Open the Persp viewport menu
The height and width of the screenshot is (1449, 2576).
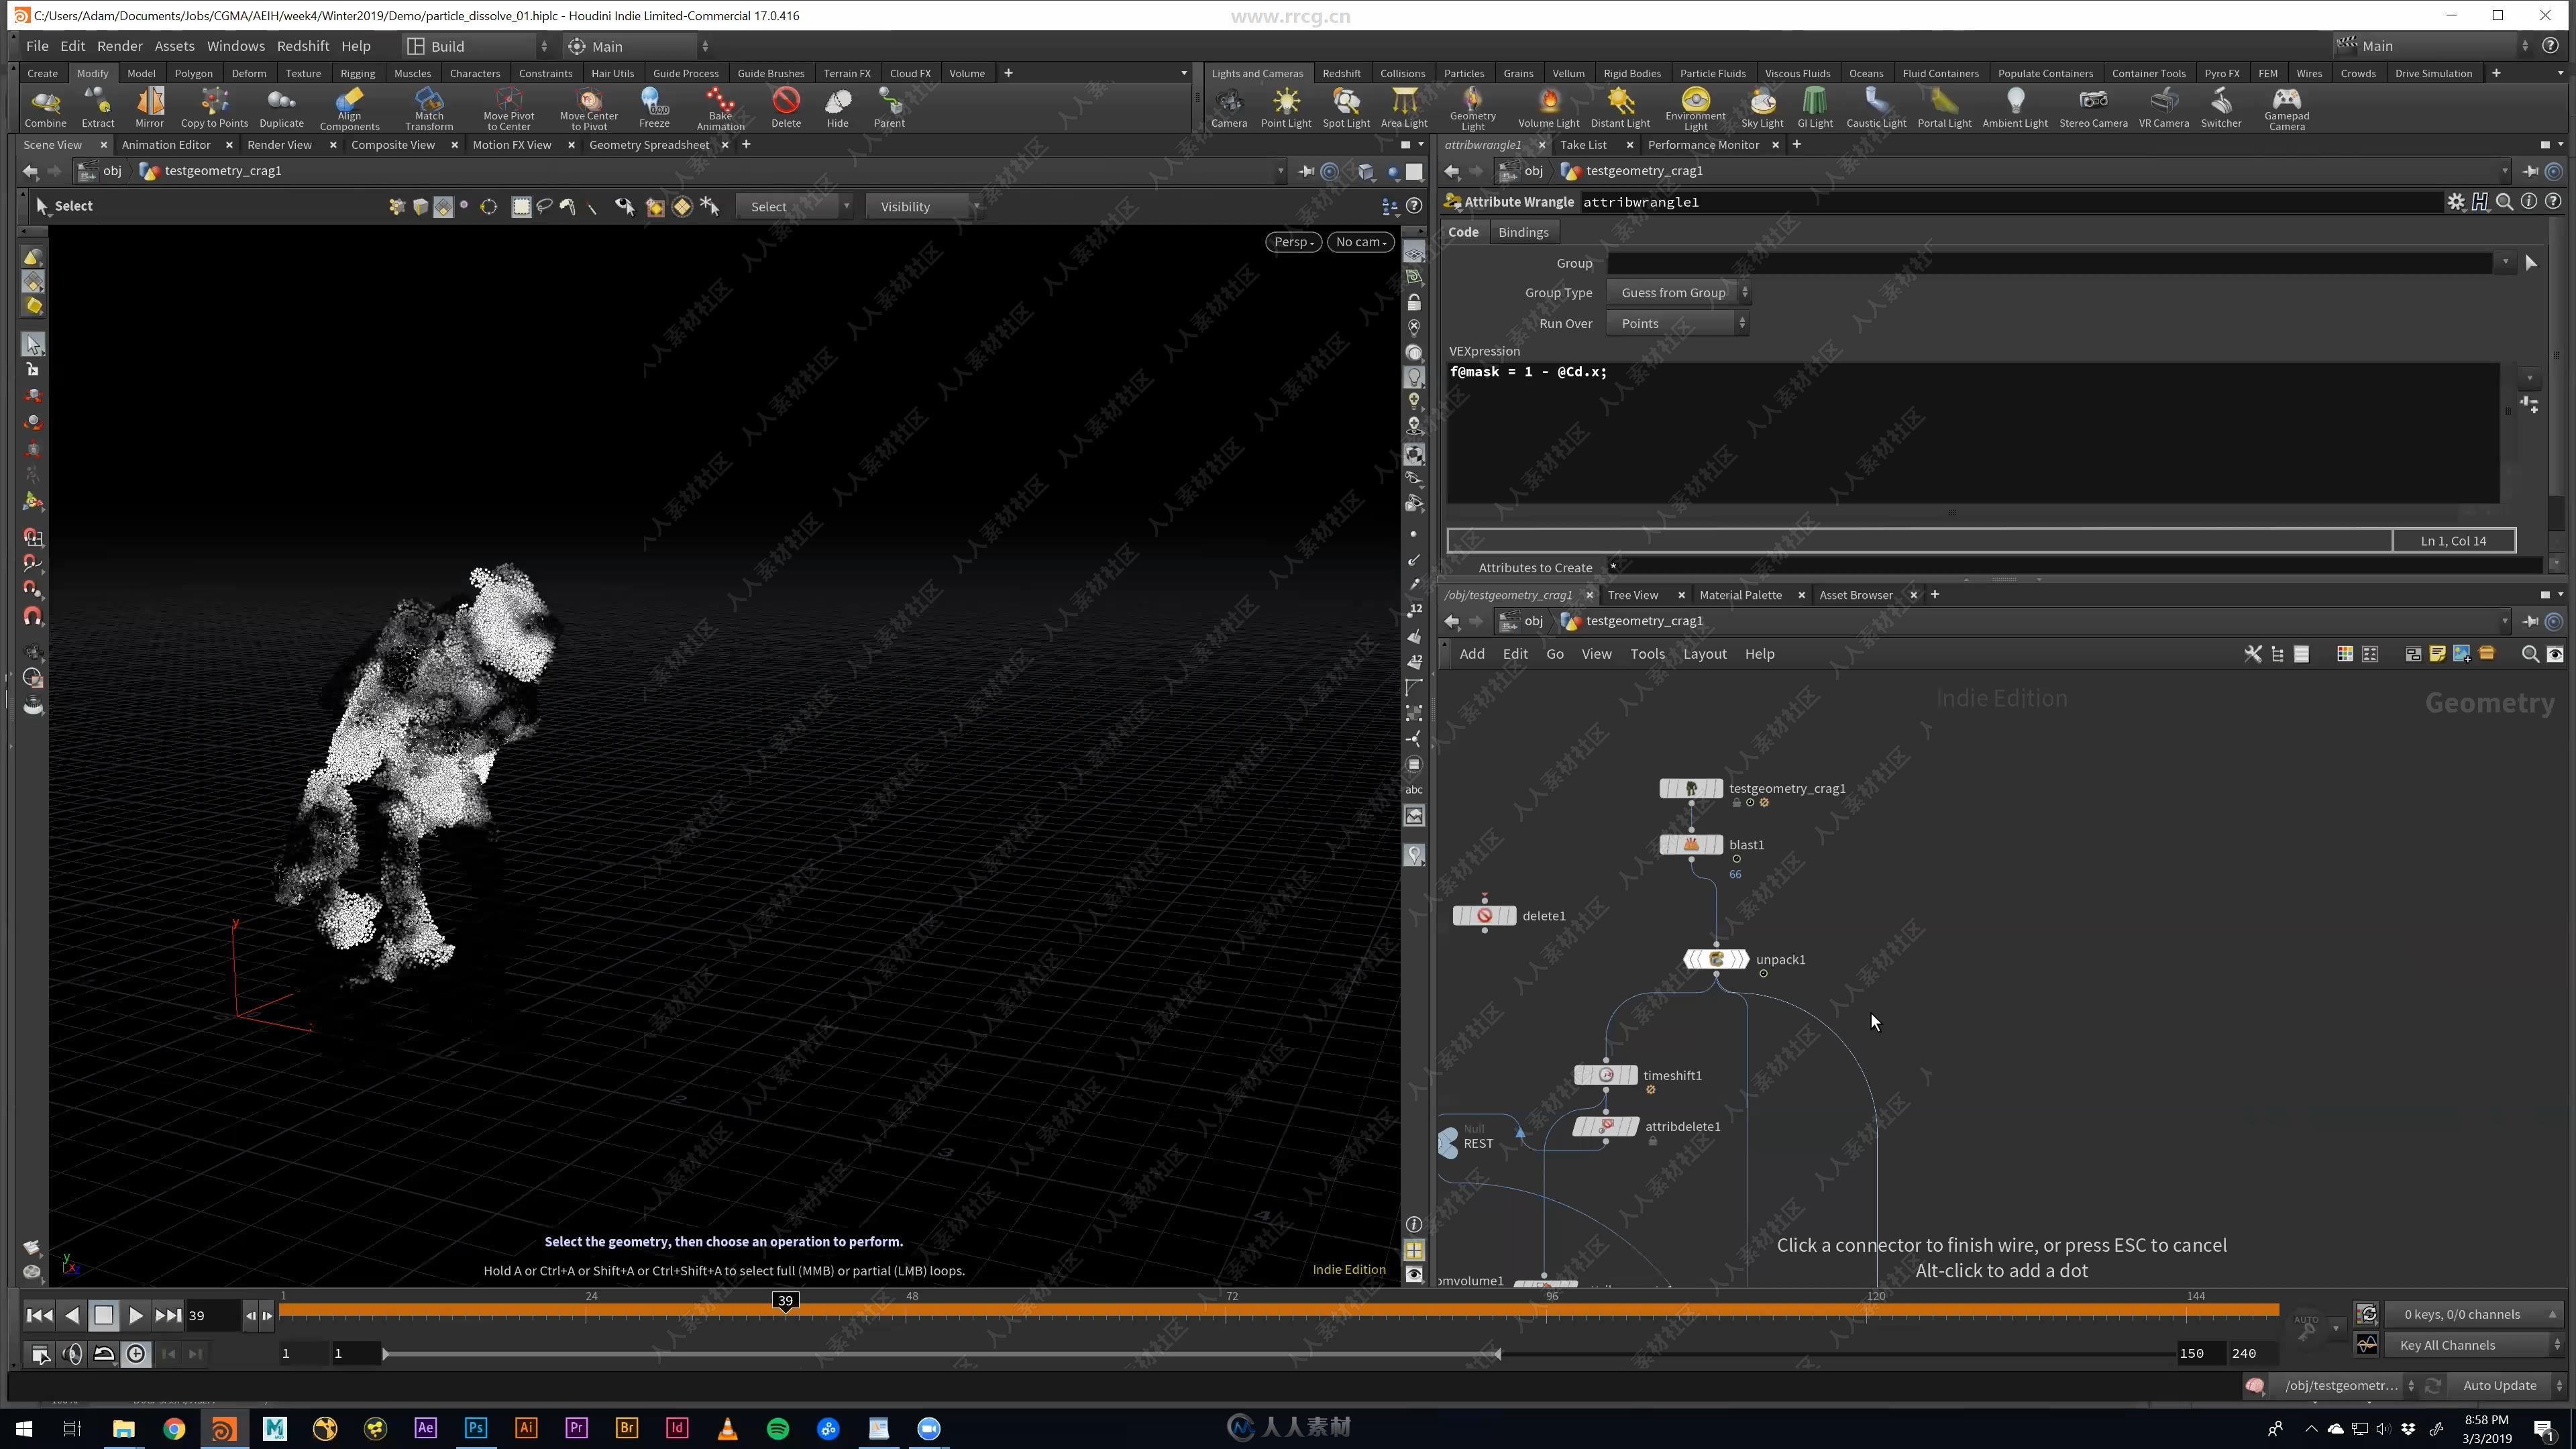click(1293, 242)
